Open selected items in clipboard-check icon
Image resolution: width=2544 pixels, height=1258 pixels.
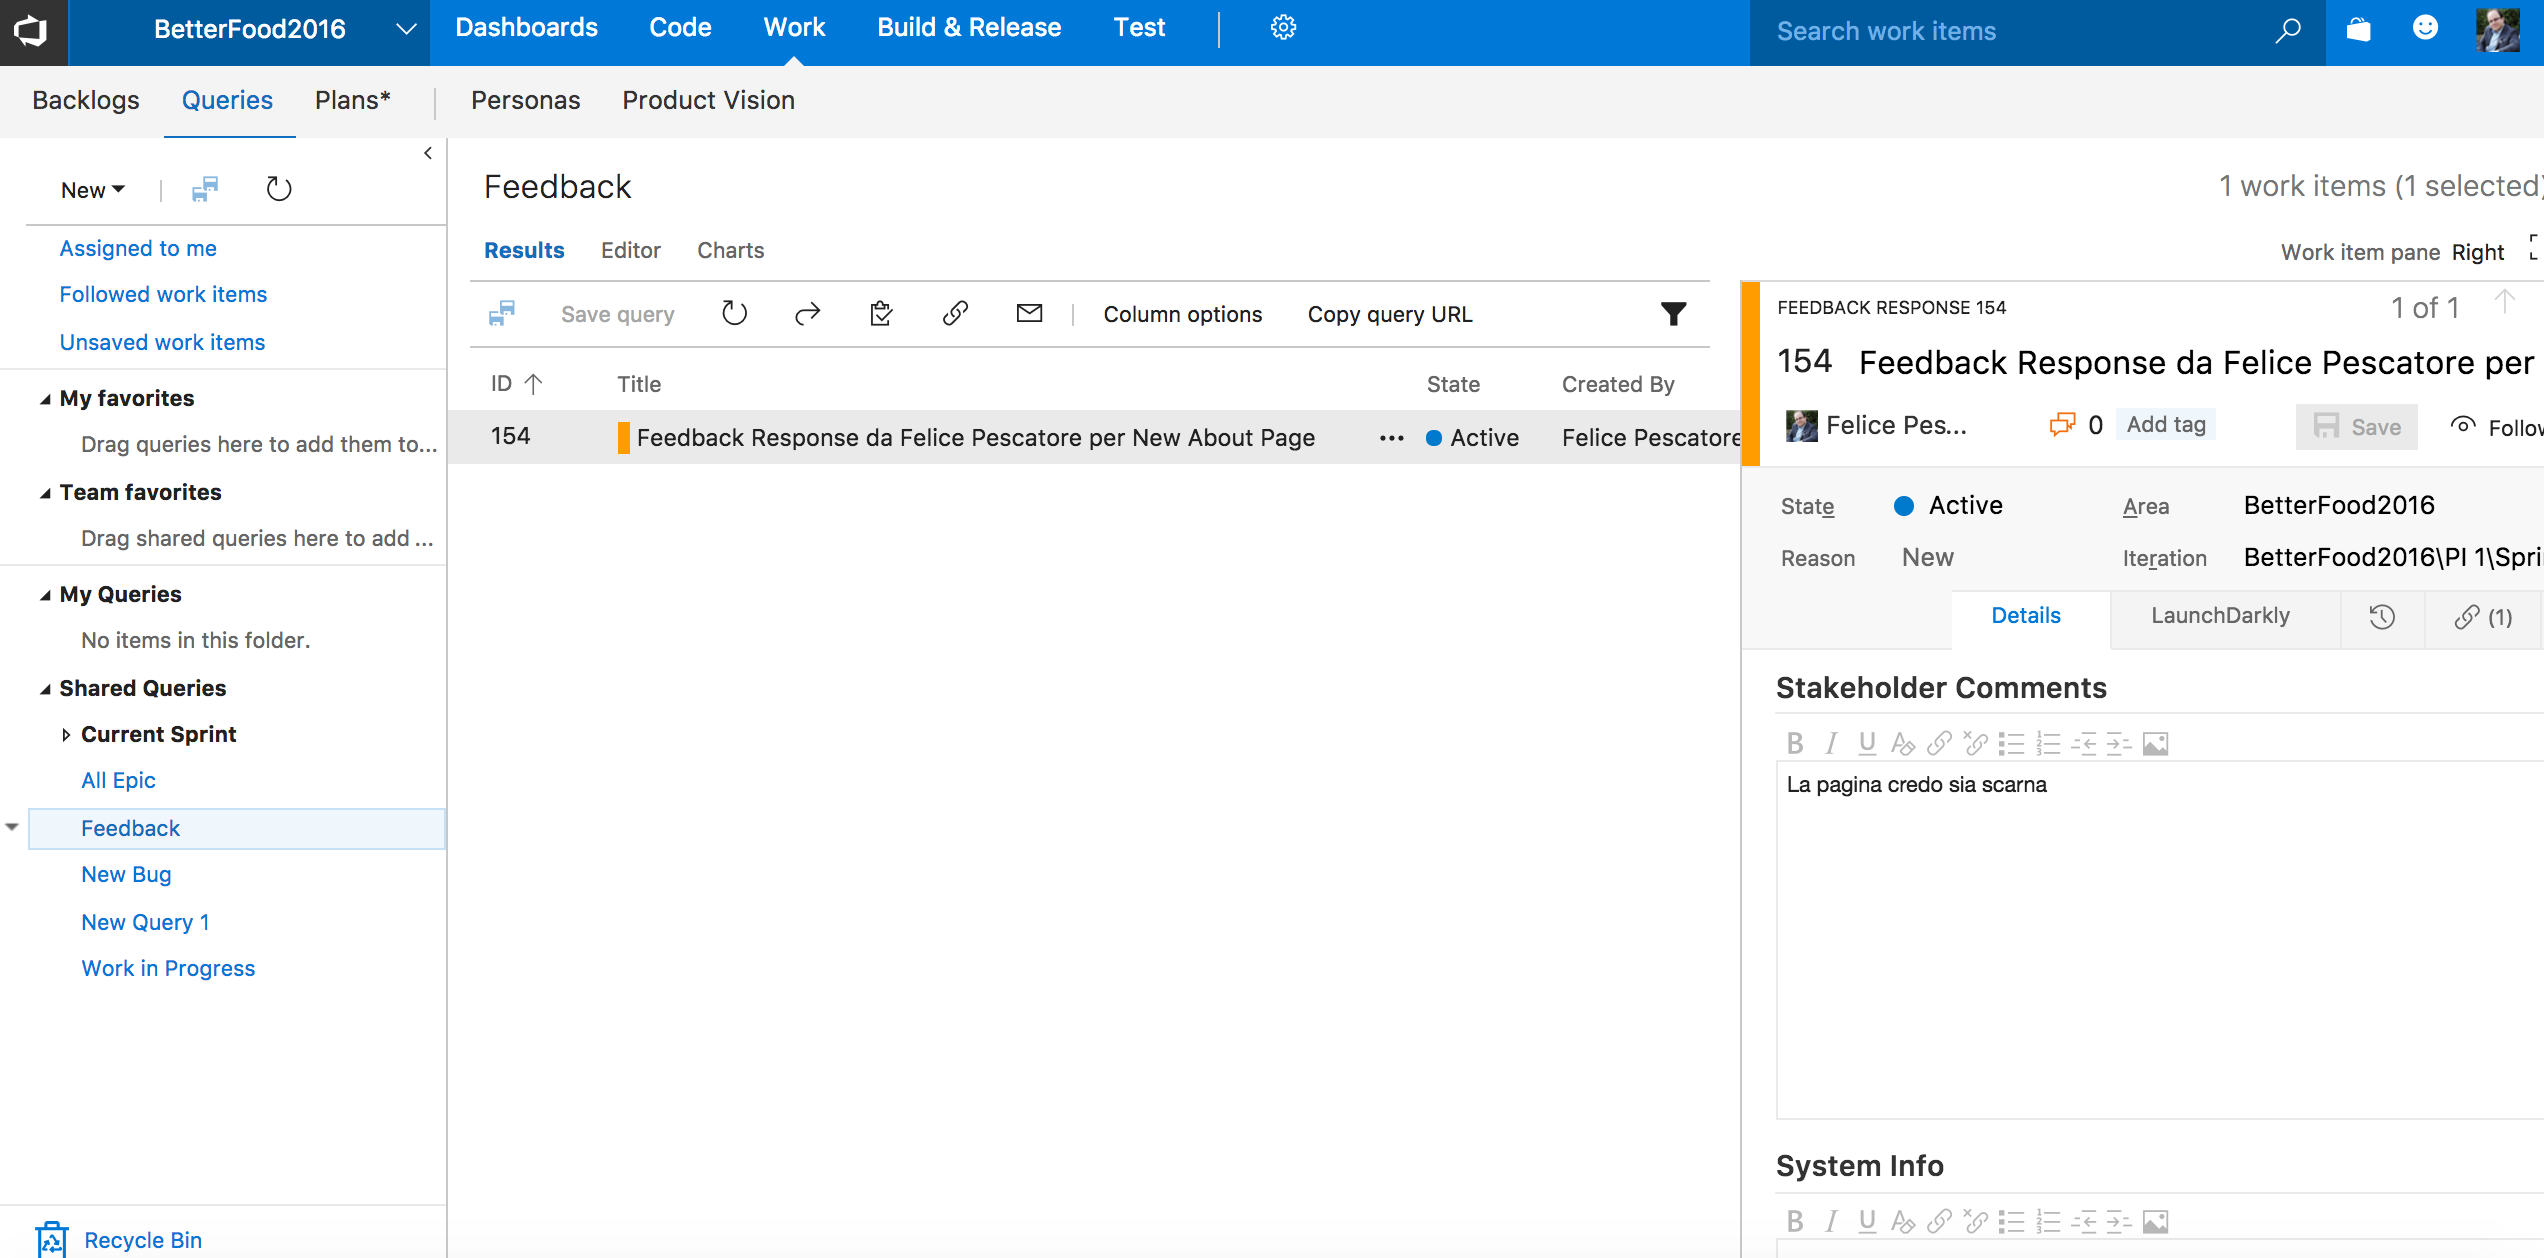tap(881, 314)
